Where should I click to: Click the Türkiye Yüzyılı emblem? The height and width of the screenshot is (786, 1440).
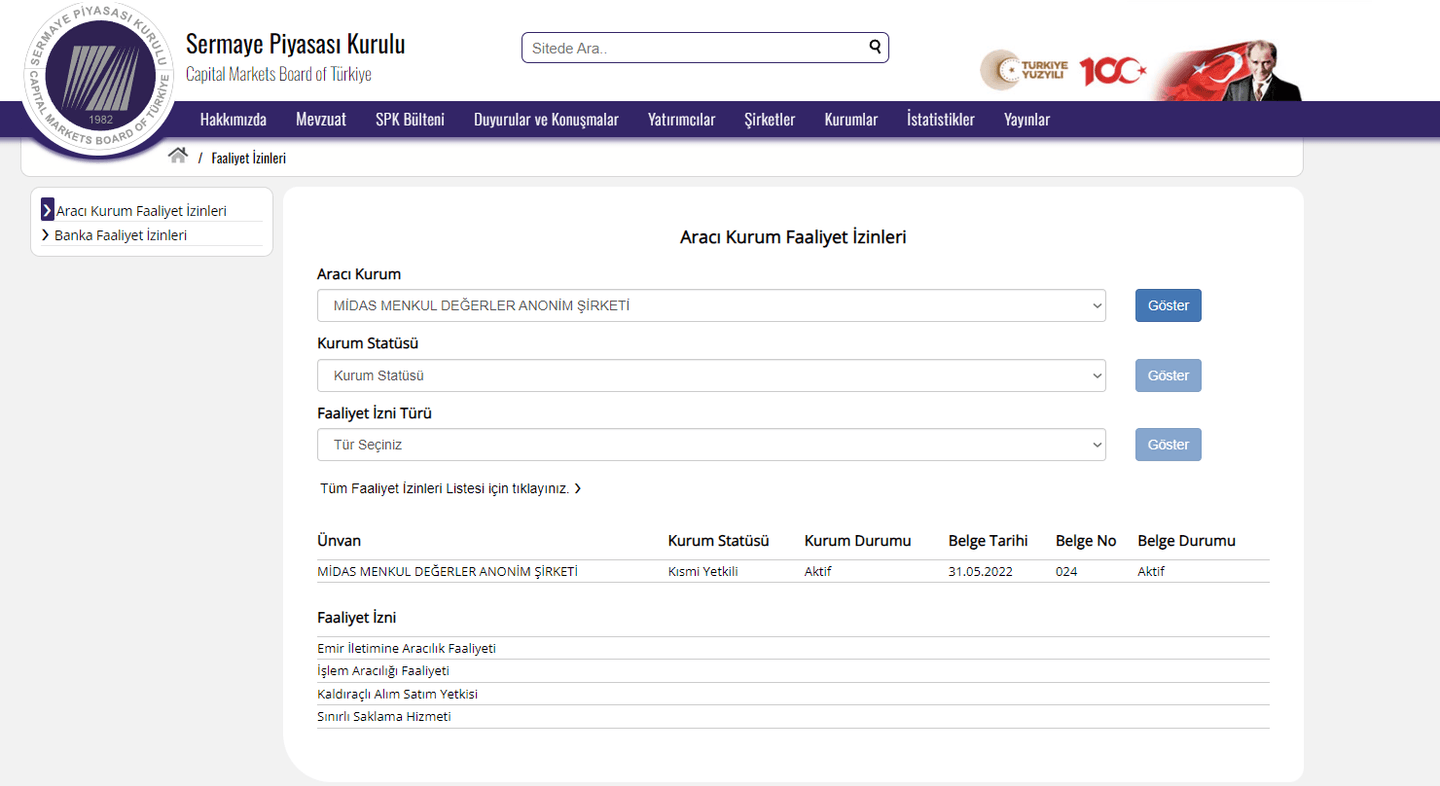1024,70
